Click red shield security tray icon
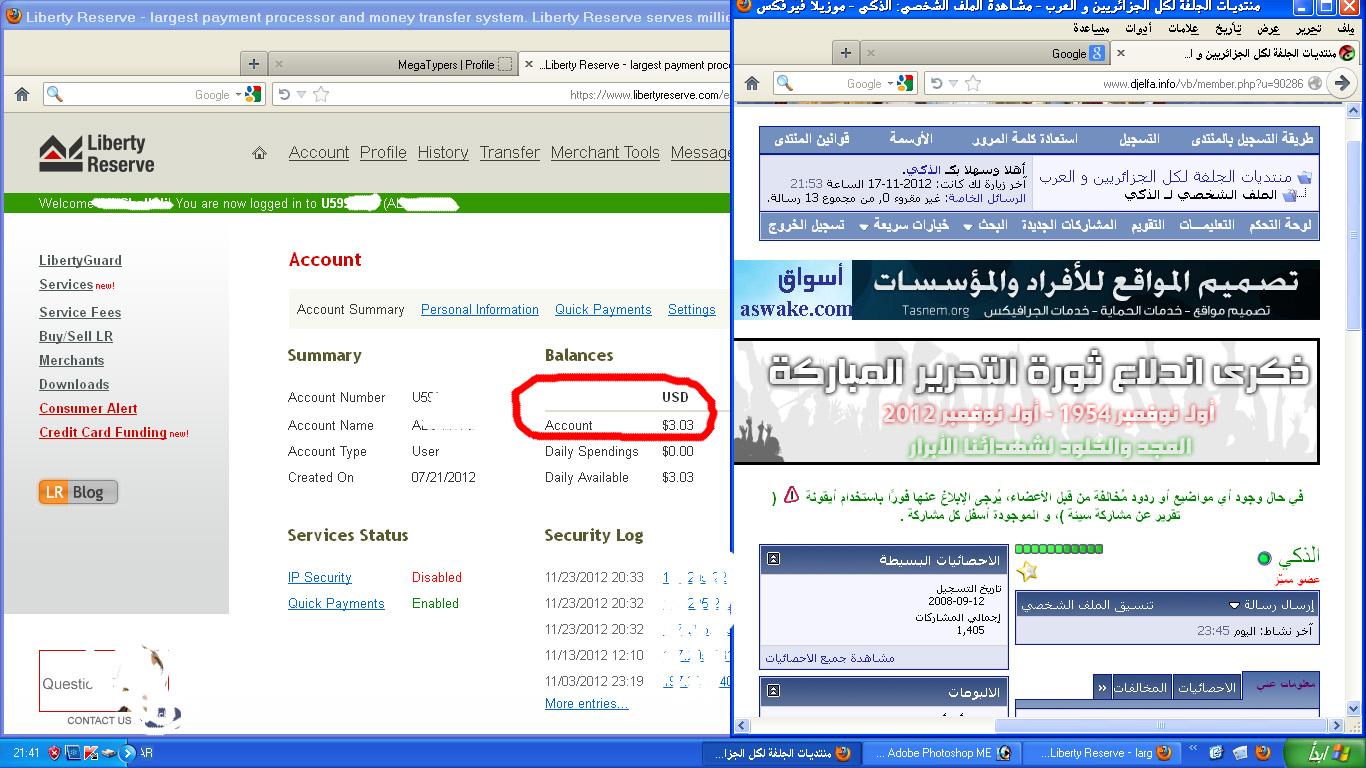This screenshot has height=768, width=1366. tap(54, 752)
